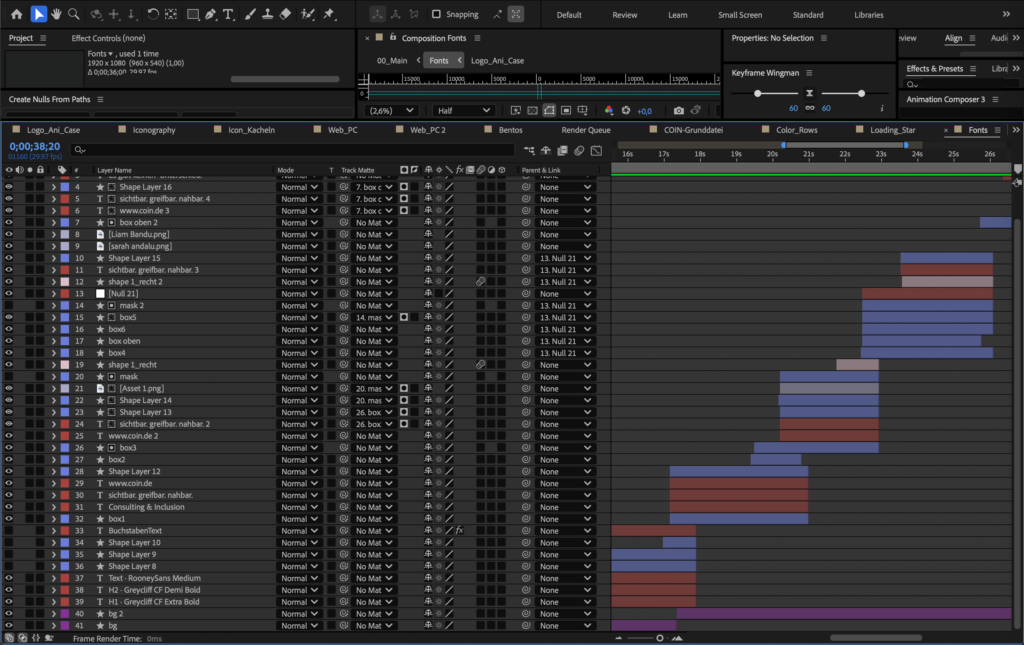Screen dimensions: 1024x645
Task: Switch to the Render Queue tab
Action: (x=585, y=130)
